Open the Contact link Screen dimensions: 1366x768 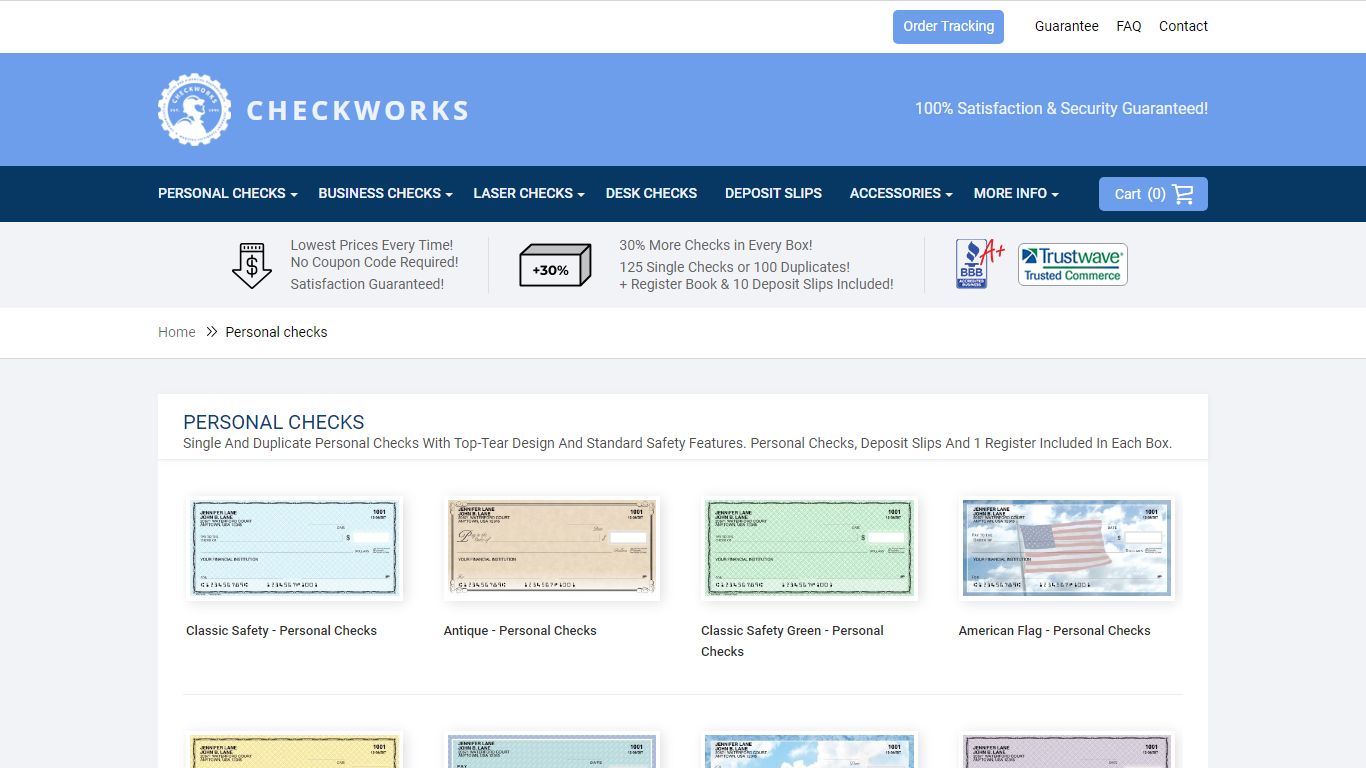pos(1183,27)
